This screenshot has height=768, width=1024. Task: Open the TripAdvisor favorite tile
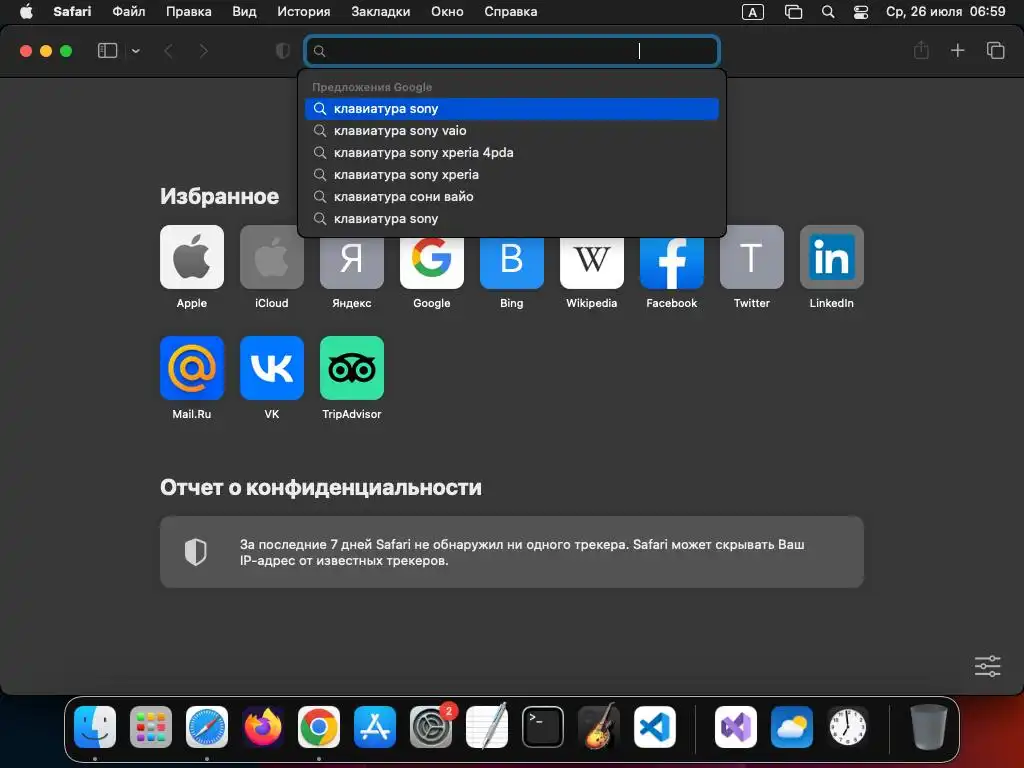click(x=352, y=368)
